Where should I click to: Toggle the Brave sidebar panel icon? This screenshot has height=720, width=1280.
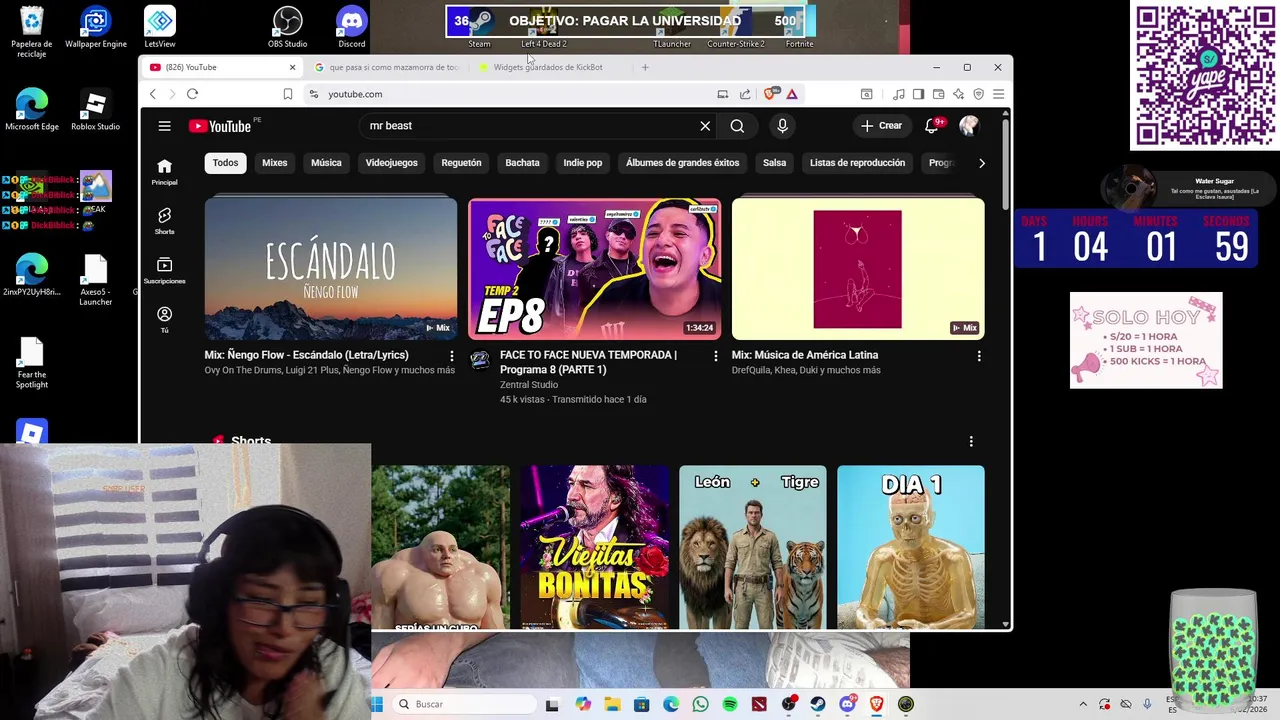coord(918,94)
